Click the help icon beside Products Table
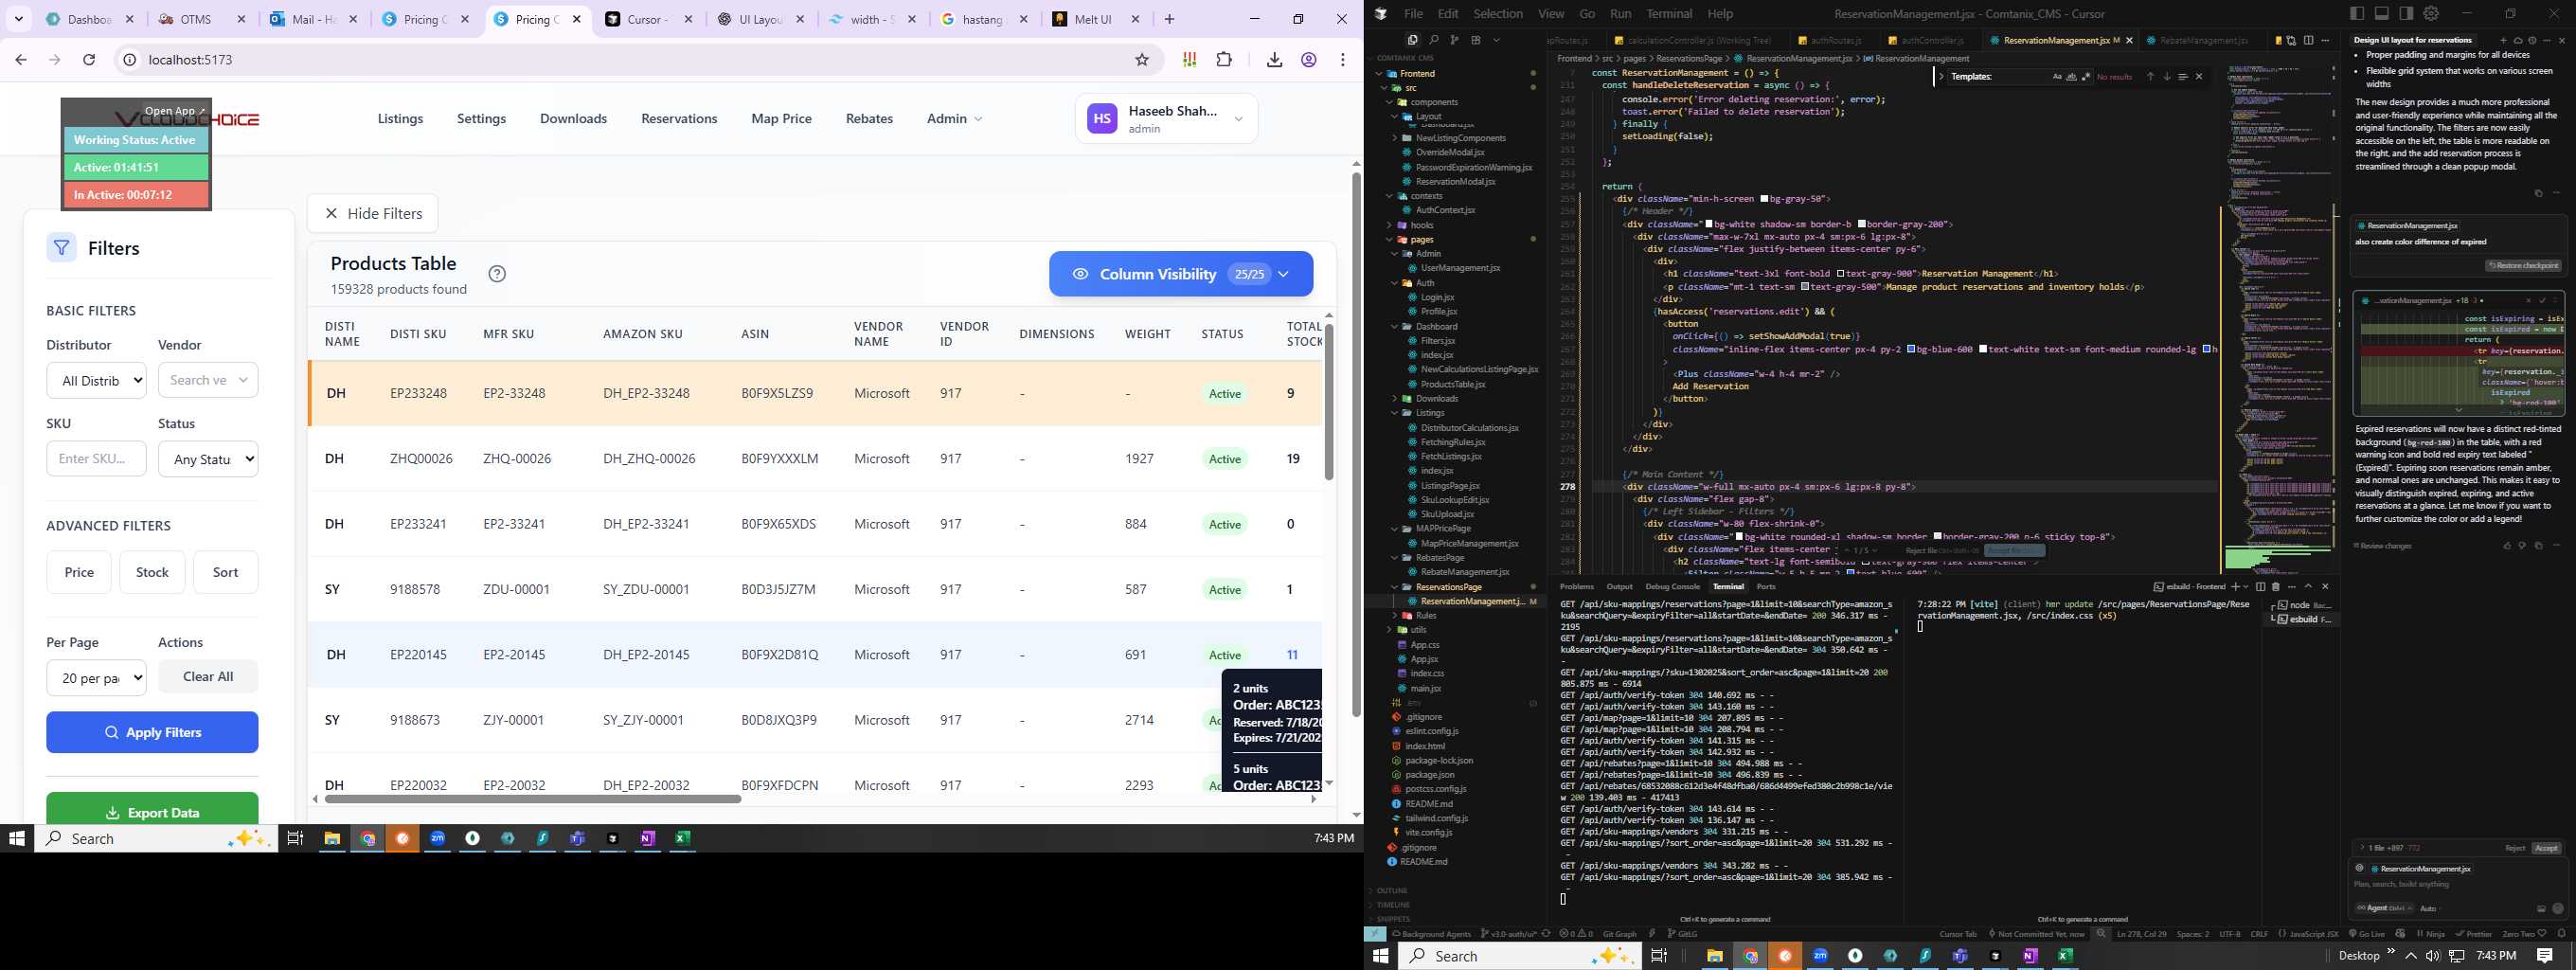This screenshot has width=2576, height=970. pyautogui.click(x=497, y=274)
